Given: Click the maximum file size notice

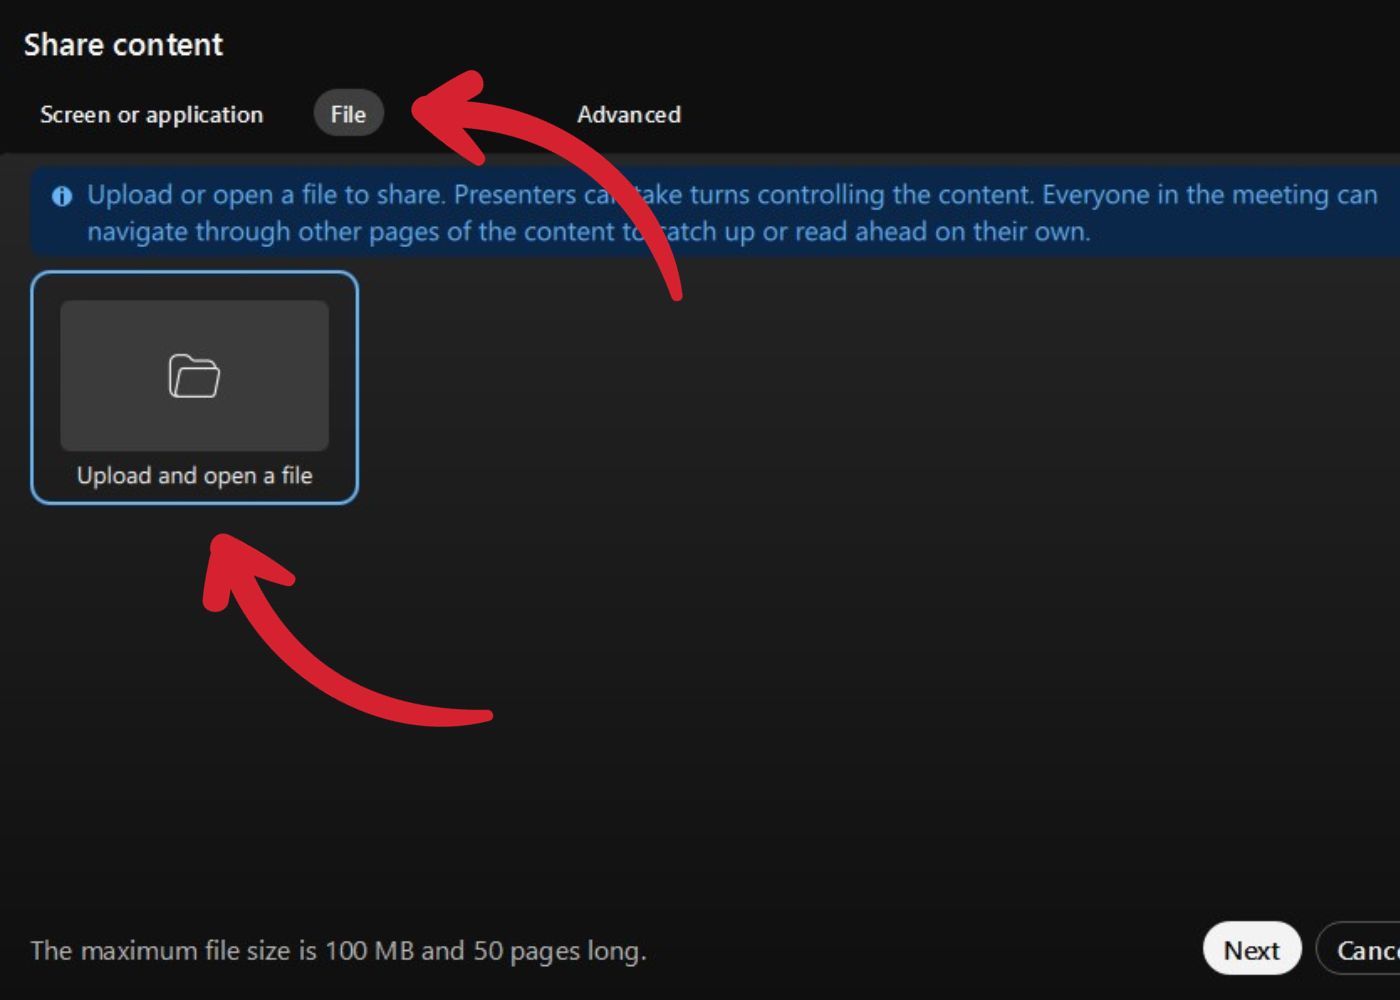Looking at the screenshot, I should pos(339,950).
